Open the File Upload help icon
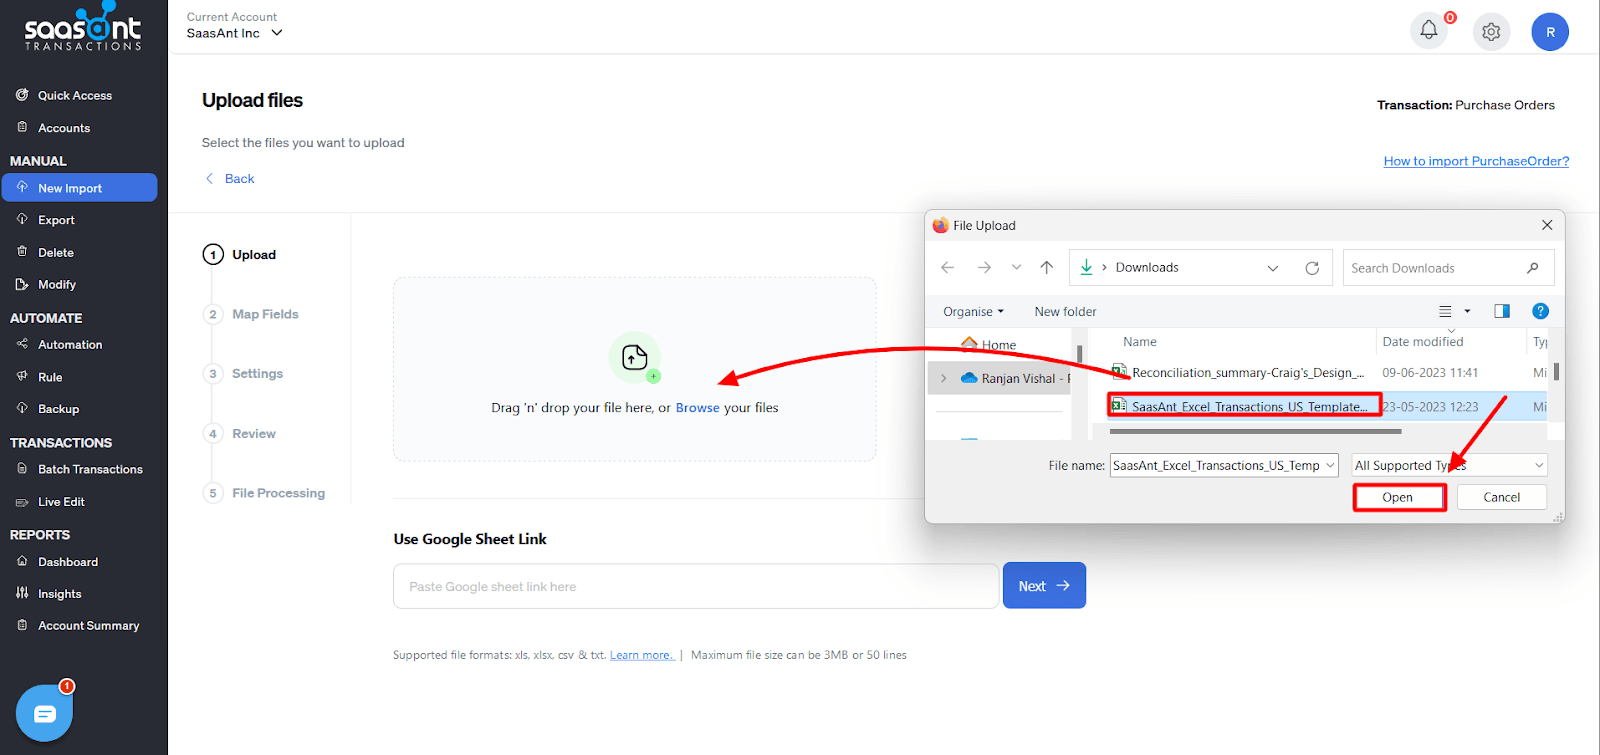Viewport: 1600px width, 755px height. (1540, 311)
